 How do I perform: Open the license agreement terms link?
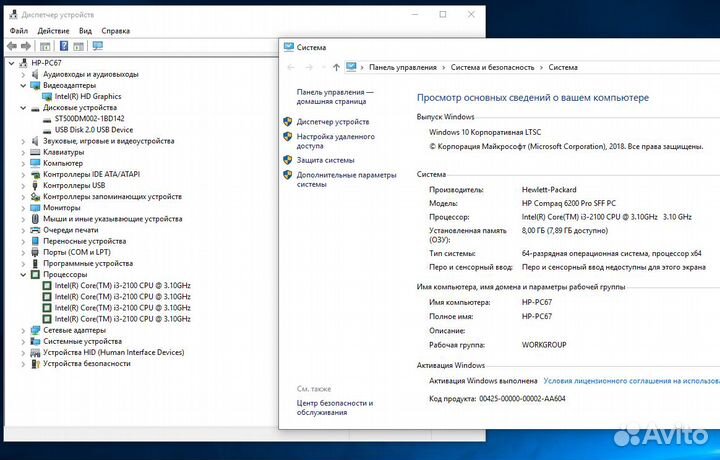click(x=631, y=381)
